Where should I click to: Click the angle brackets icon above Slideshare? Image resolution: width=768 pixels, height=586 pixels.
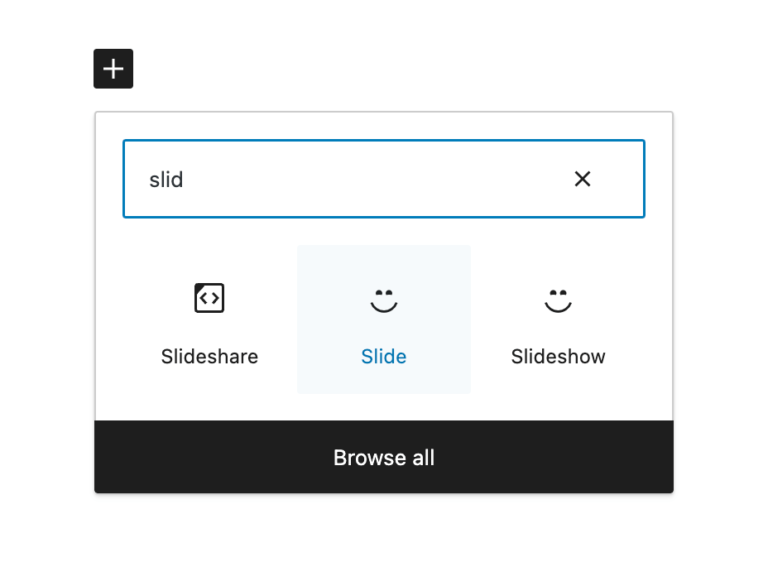tap(209, 298)
